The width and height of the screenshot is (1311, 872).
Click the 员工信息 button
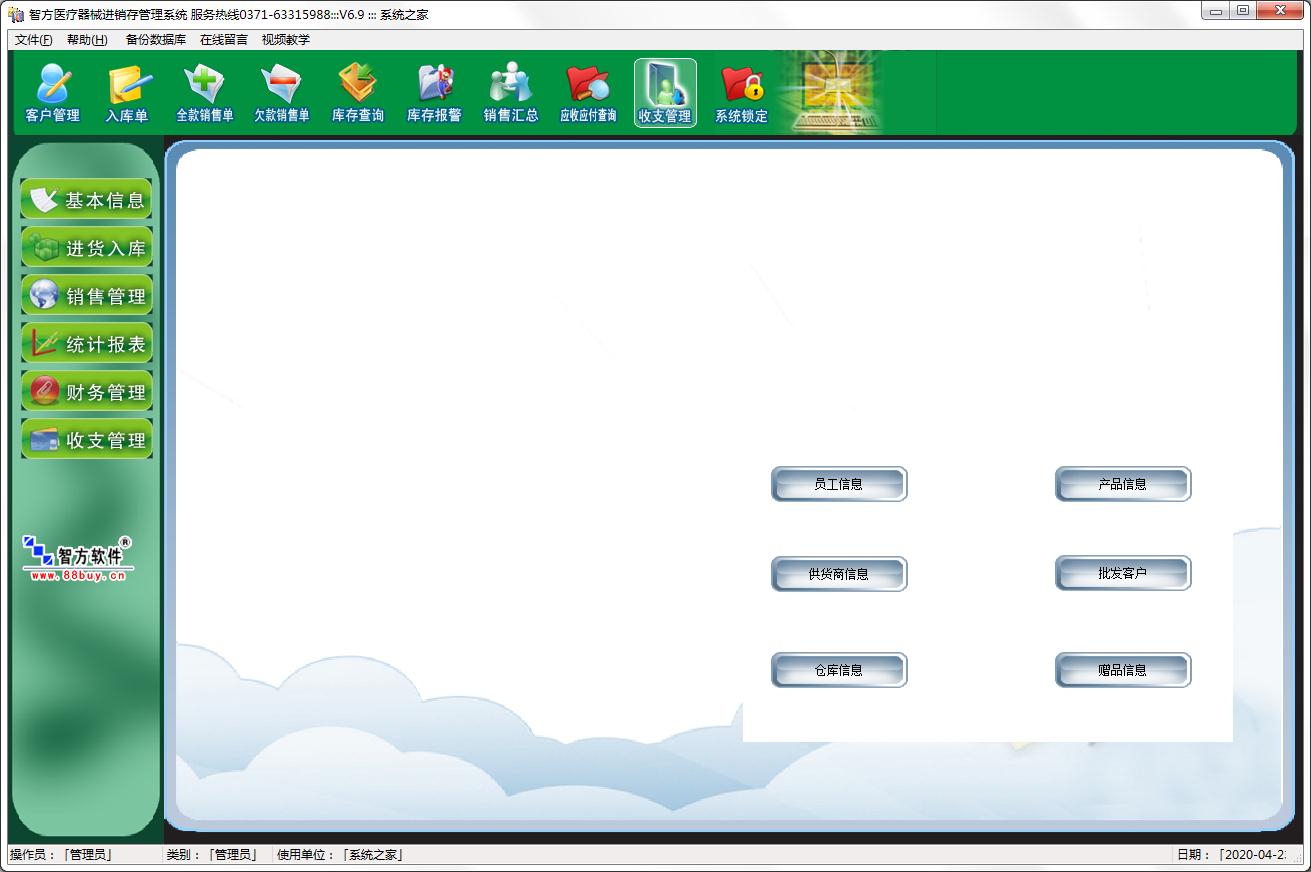(839, 484)
